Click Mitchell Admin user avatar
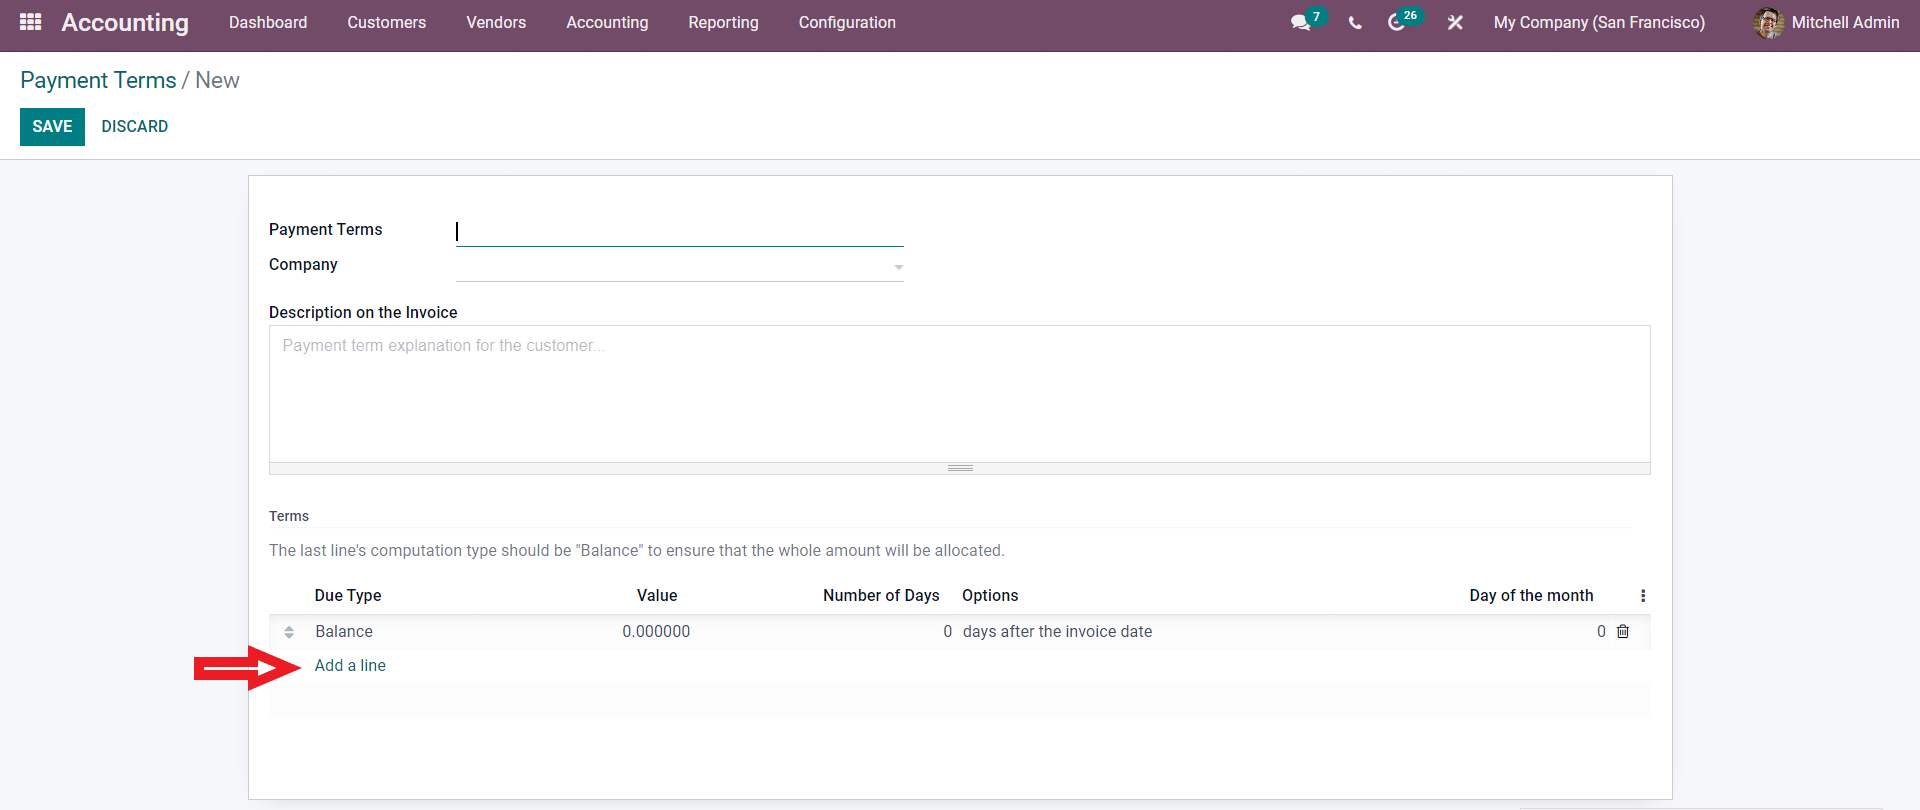 1768,23
